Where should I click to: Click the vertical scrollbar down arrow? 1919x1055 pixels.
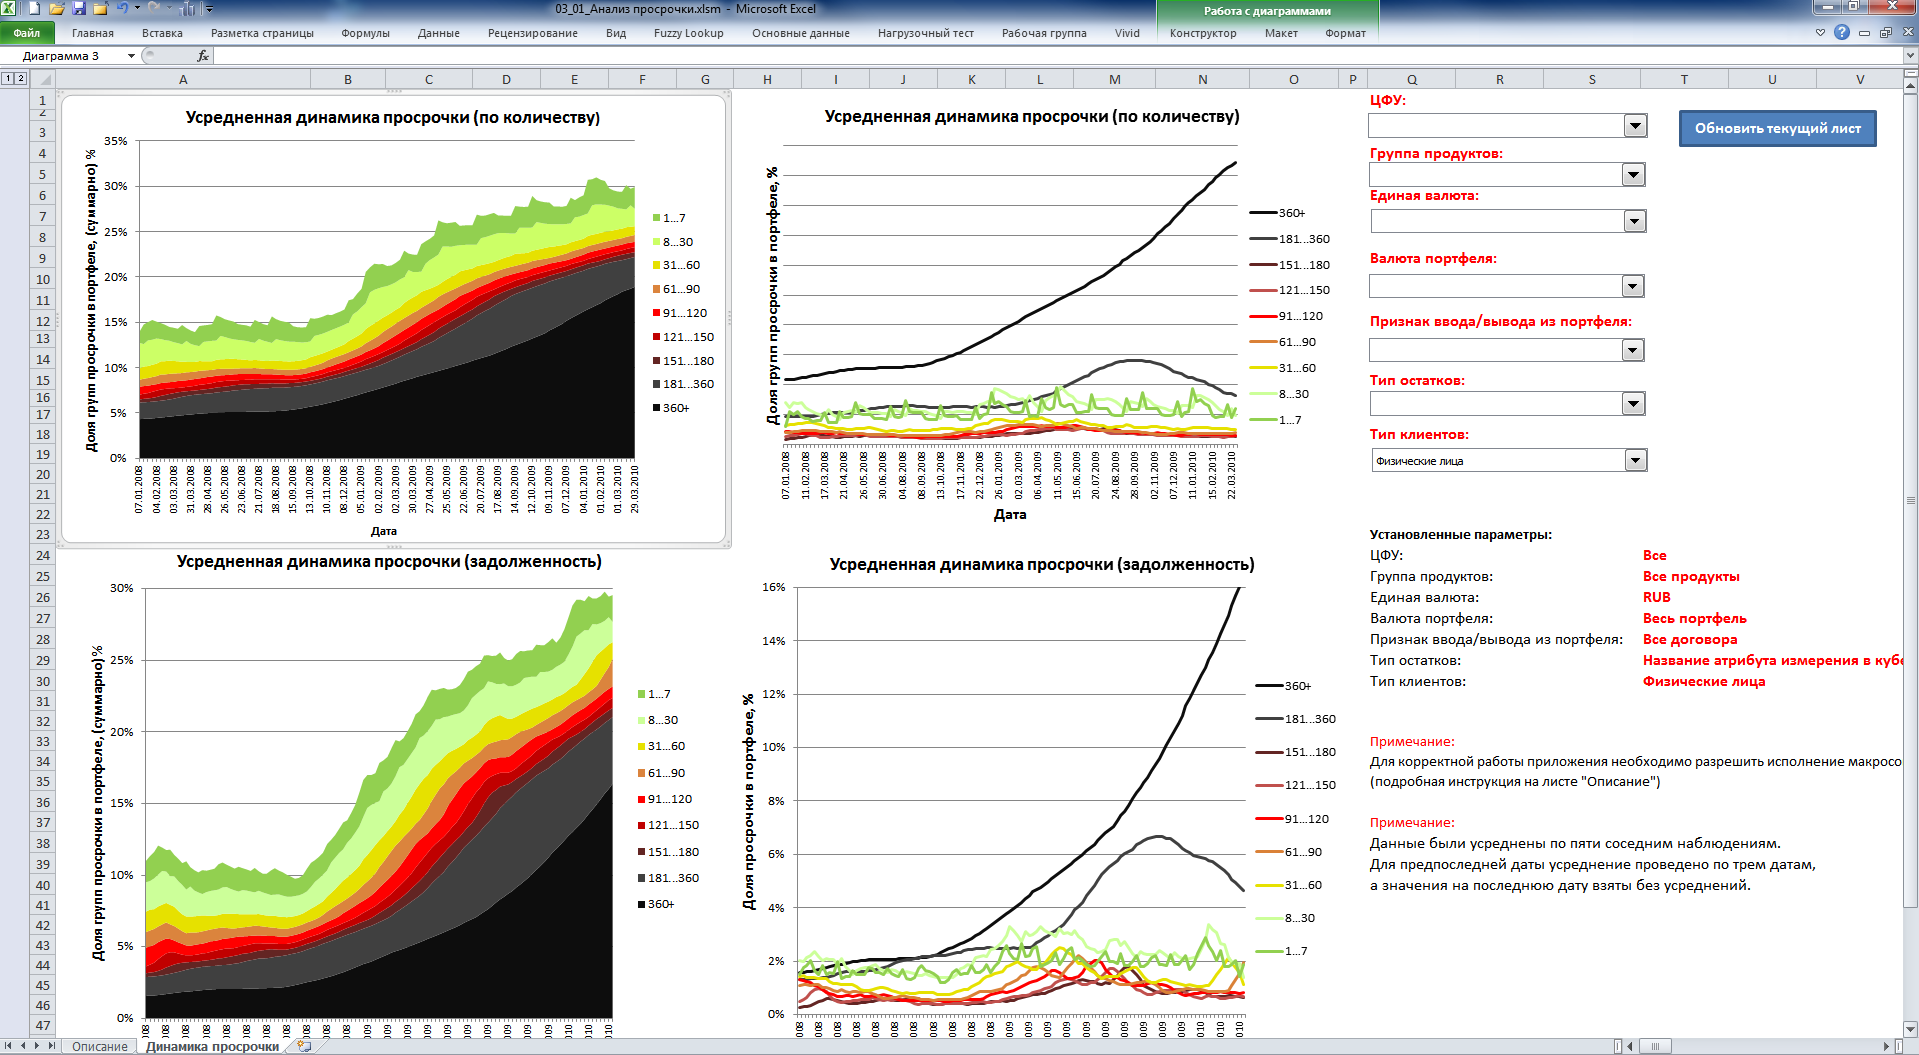click(x=1911, y=1029)
